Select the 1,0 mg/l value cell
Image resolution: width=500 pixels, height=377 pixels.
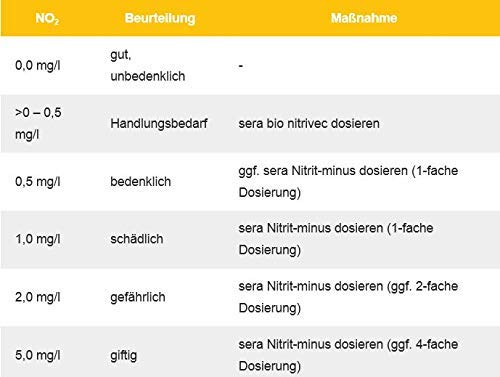tap(38, 239)
